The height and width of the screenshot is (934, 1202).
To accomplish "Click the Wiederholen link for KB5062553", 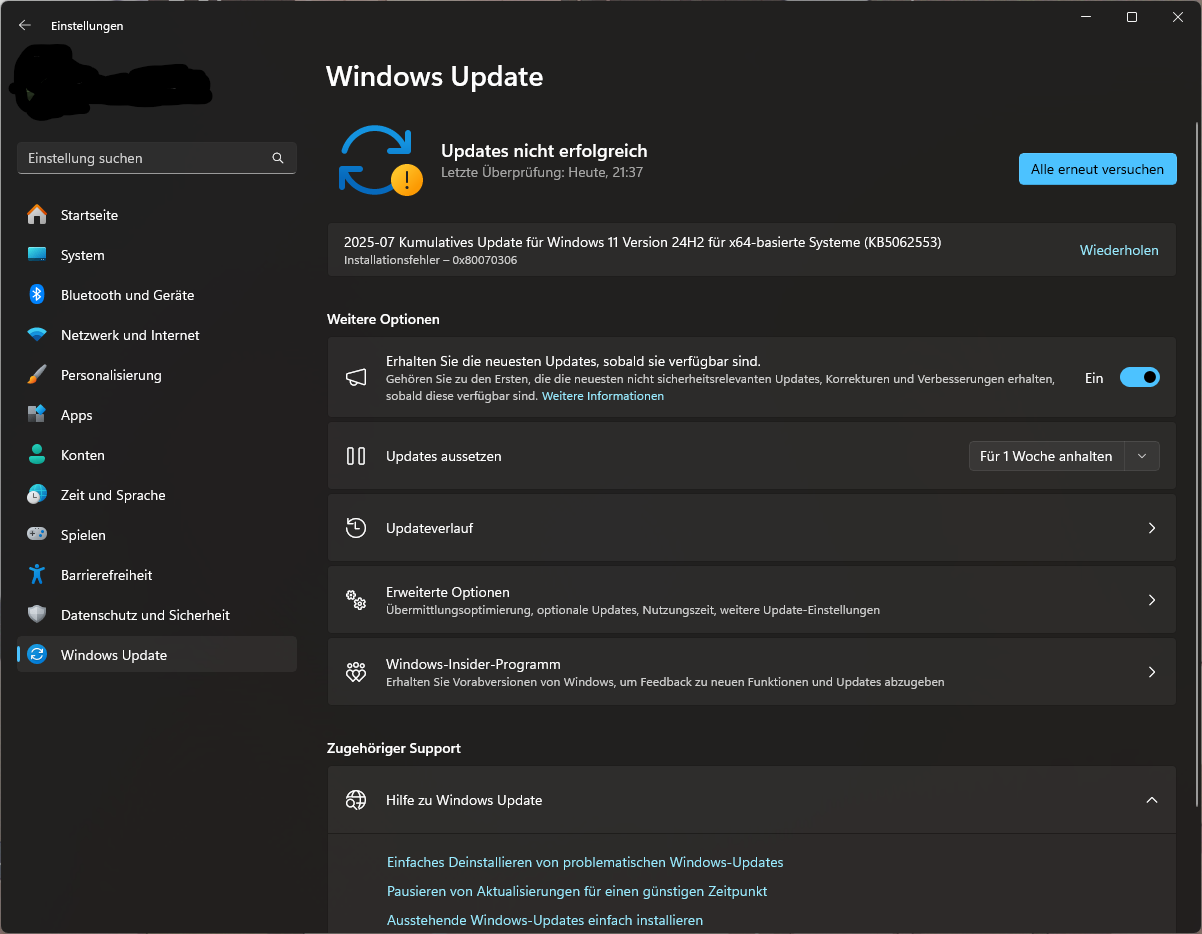I will pyautogui.click(x=1119, y=250).
